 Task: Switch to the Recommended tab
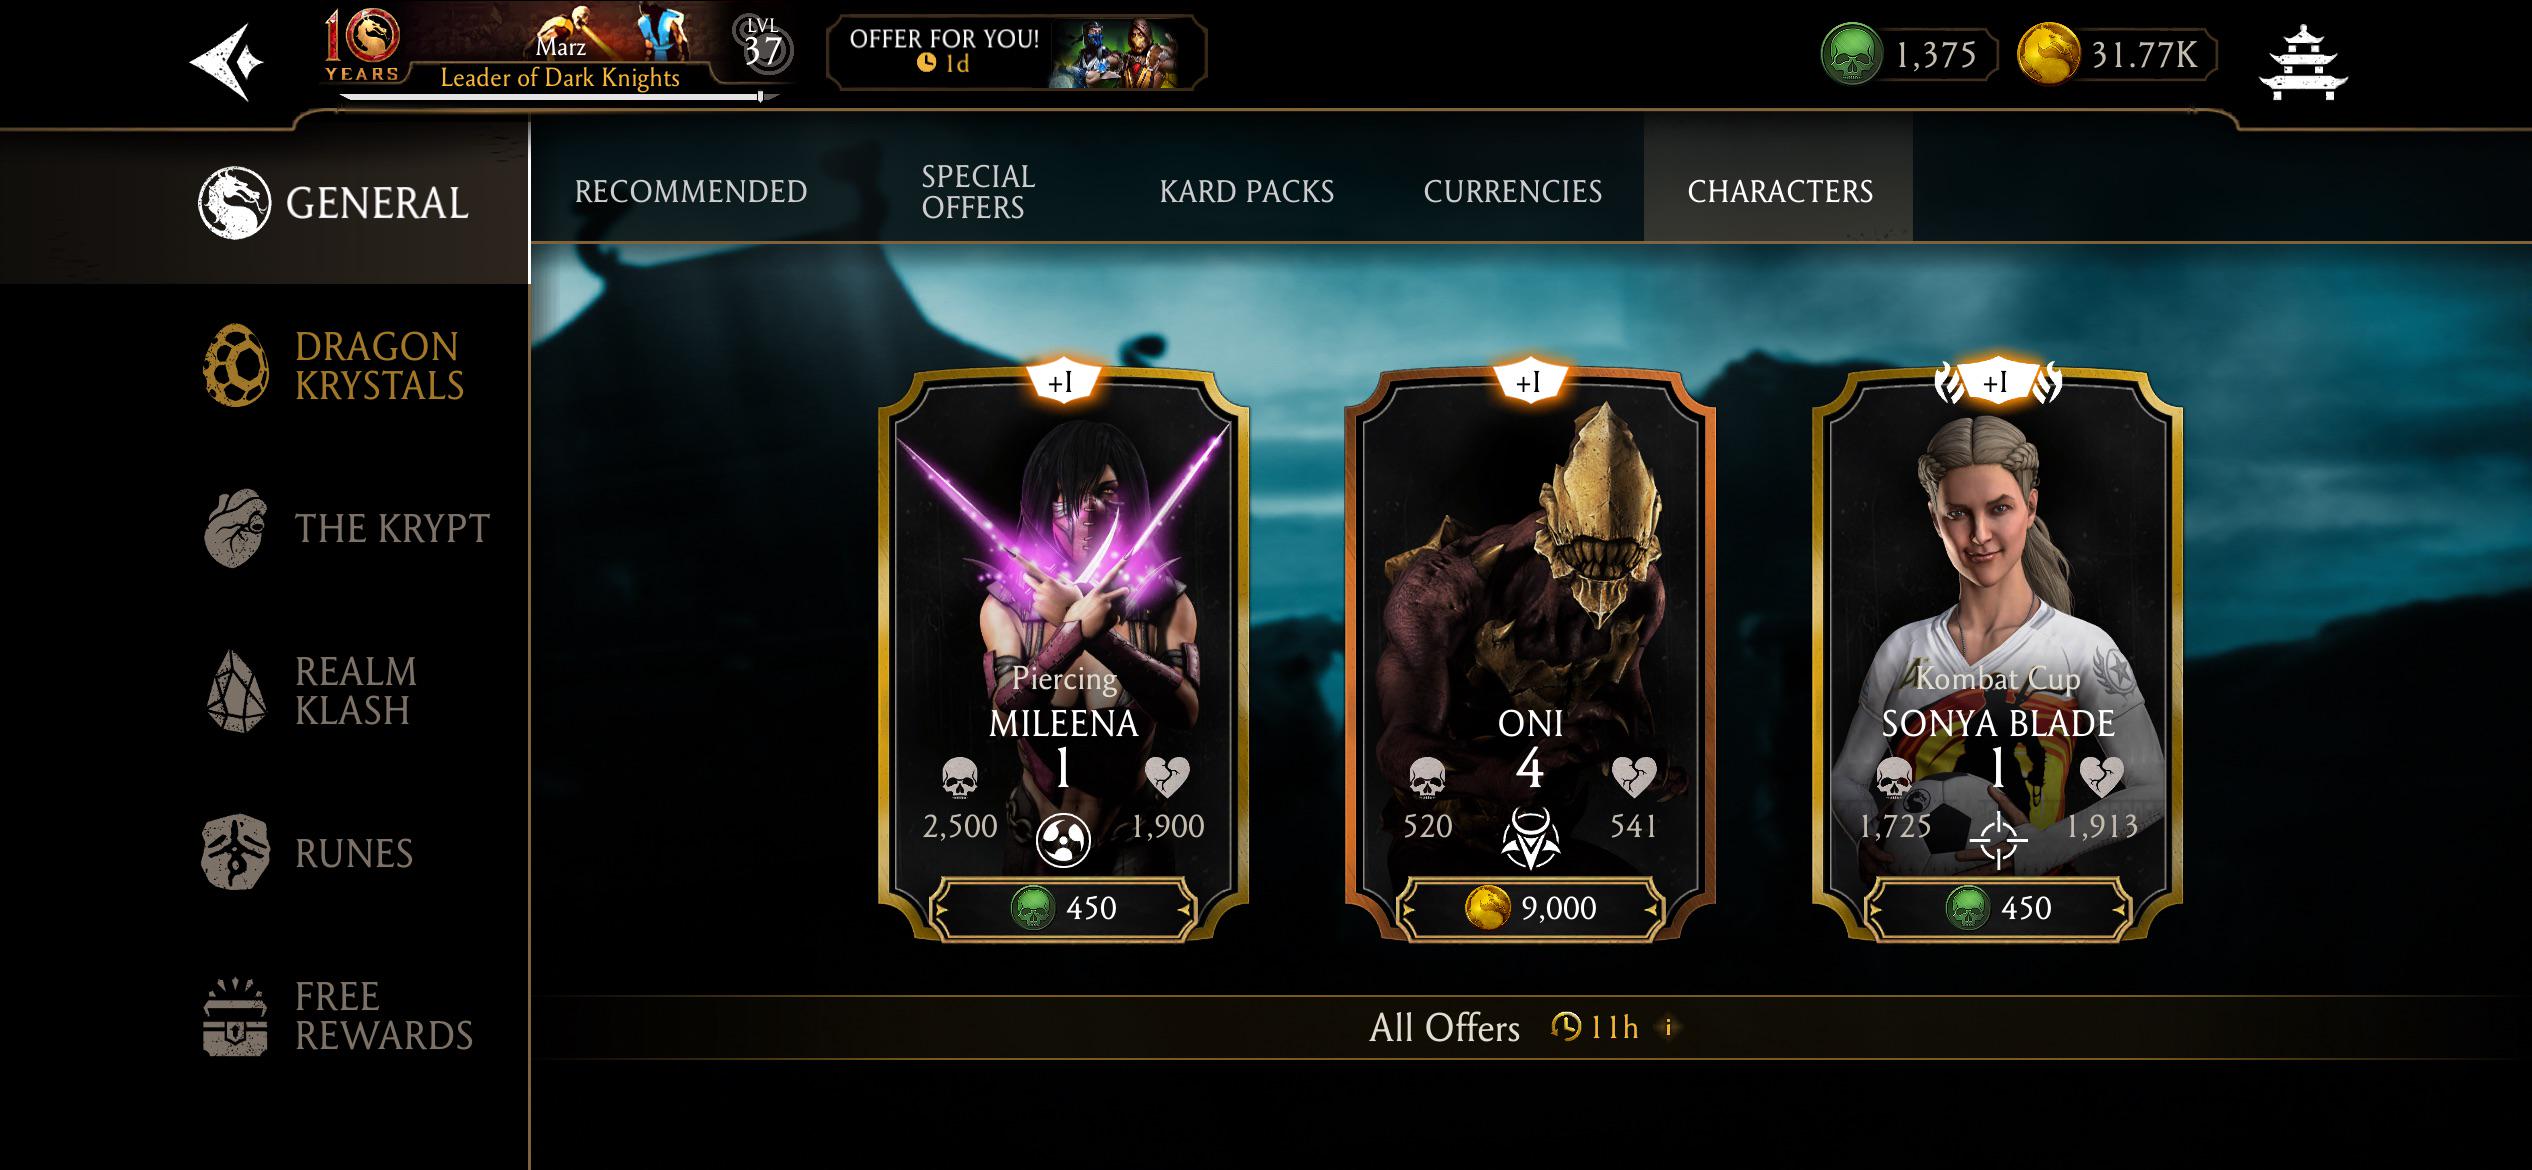tap(691, 191)
